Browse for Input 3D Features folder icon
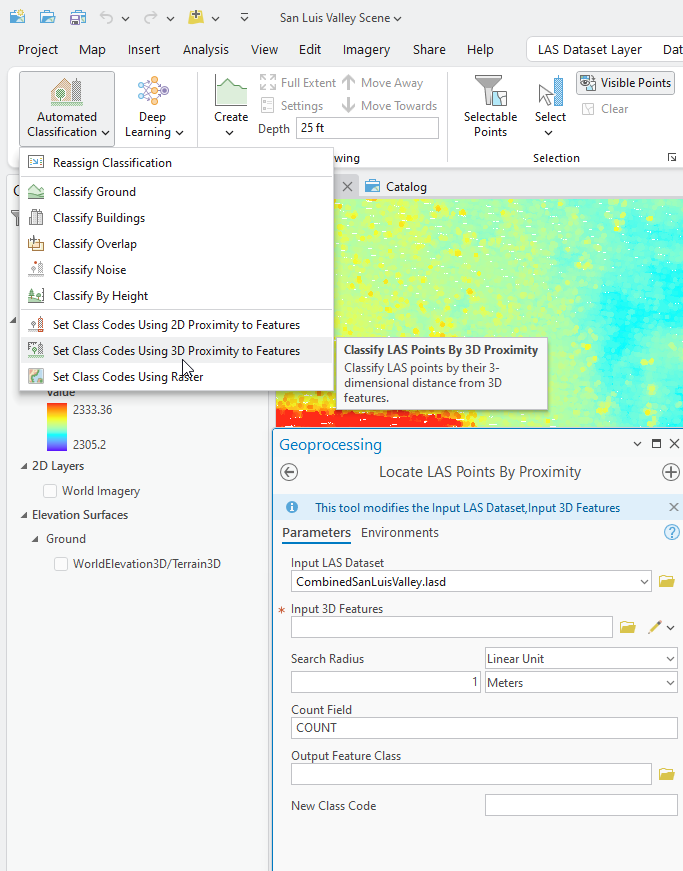The height and width of the screenshot is (871, 683). (x=627, y=627)
